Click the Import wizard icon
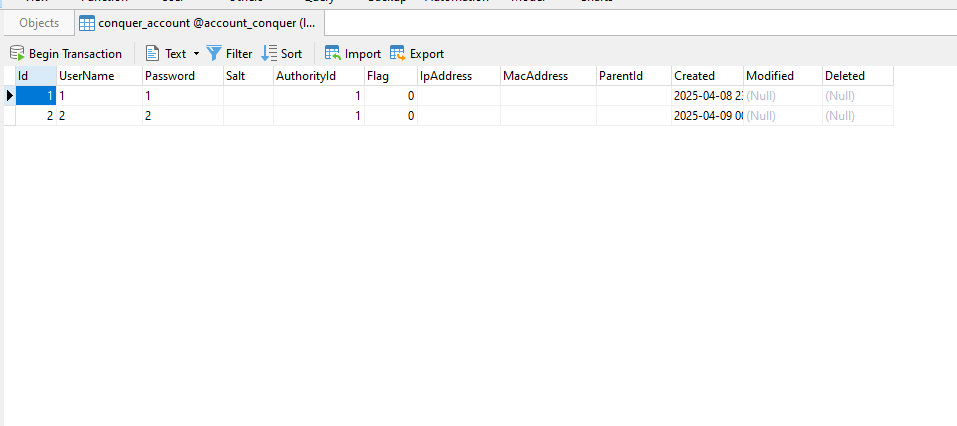The width and height of the screenshot is (957, 426). (333, 53)
